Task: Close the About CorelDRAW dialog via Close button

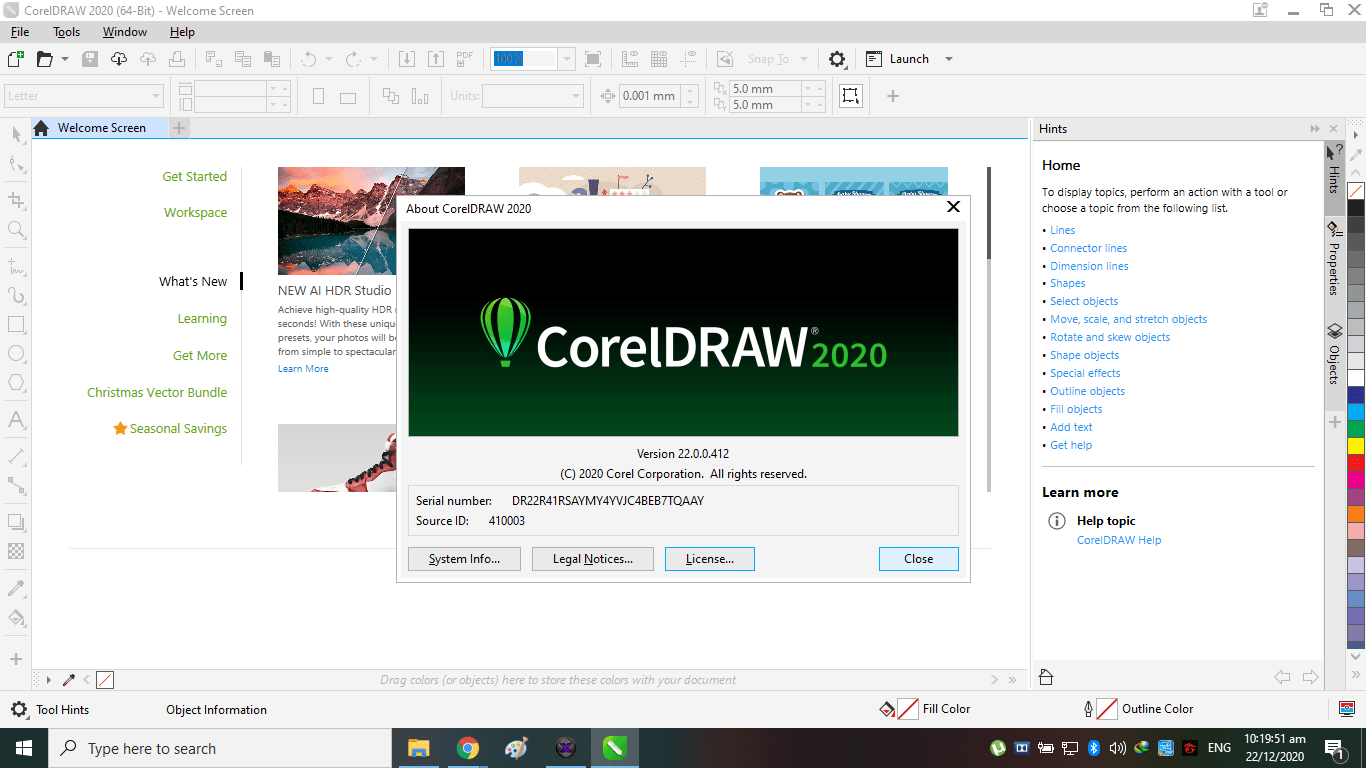Action: (919, 559)
